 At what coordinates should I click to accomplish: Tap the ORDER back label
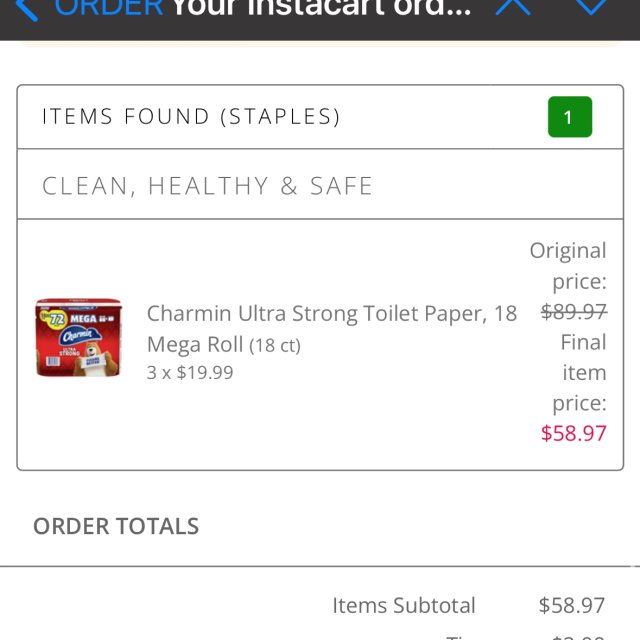(x=108, y=8)
